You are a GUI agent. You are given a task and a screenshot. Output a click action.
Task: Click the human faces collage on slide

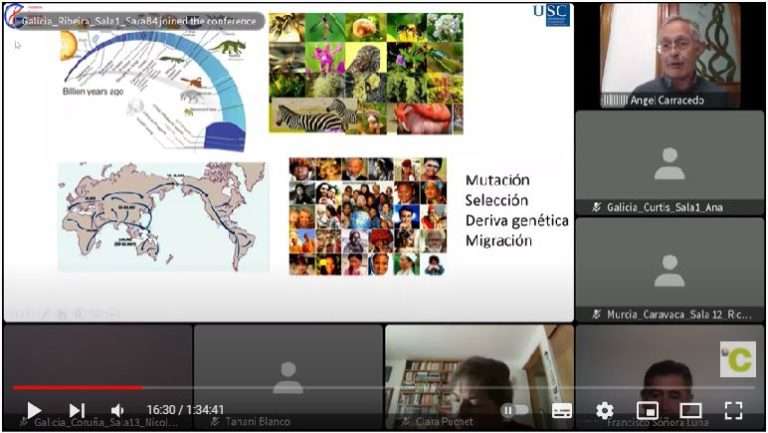click(367, 216)
